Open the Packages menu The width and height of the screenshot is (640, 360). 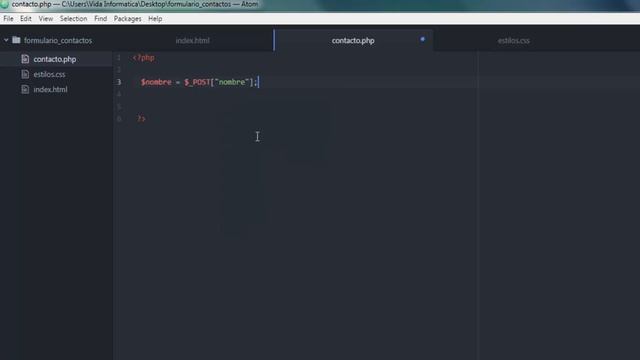(x=127, y=19)
